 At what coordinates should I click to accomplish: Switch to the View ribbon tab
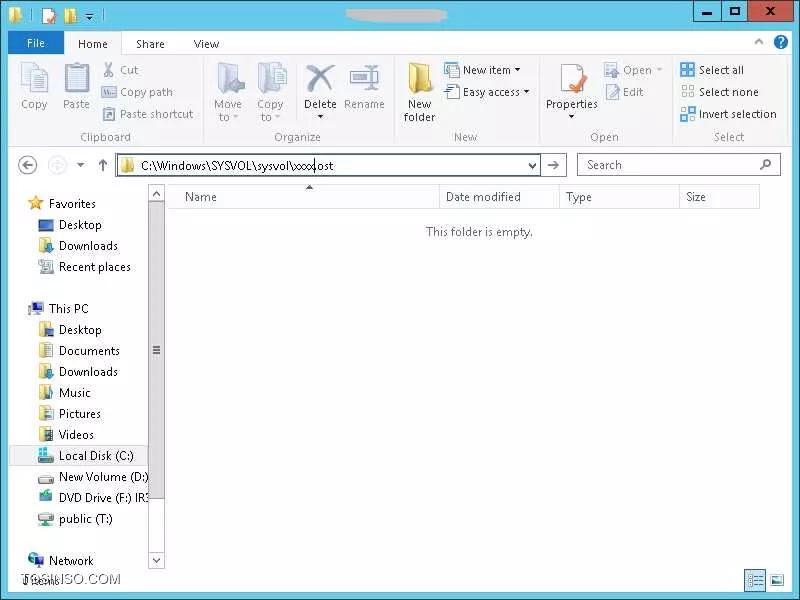coord(206,44)
